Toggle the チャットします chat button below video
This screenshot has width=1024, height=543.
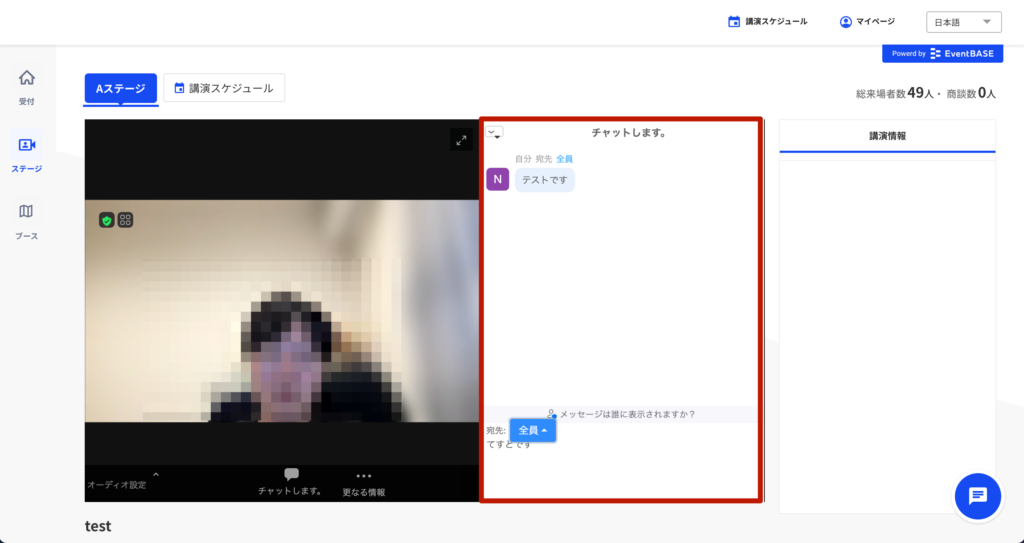(291, 482)
